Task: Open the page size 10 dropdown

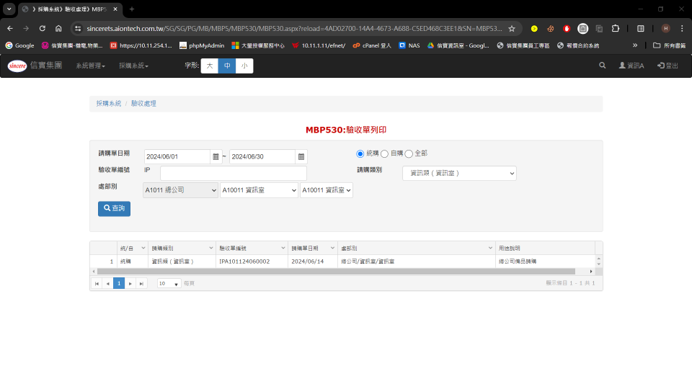Action: pyautogui.click(x=169, y=284)
